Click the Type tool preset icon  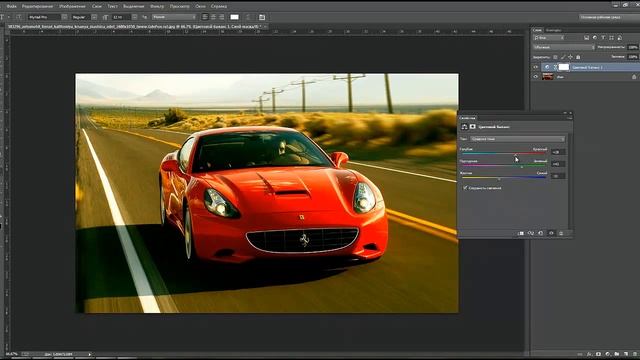pyautogui.click(x=3, y=17)
